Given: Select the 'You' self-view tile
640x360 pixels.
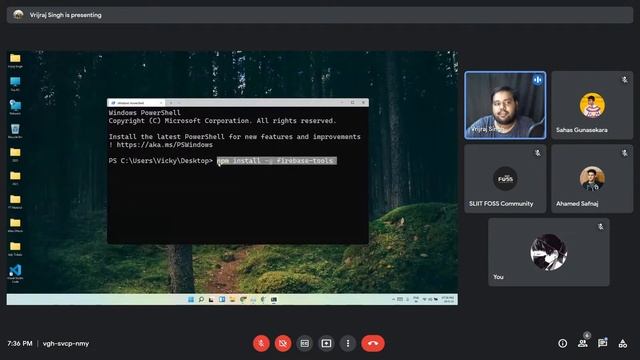Looking at the screenshot, I should (x=549, y=252).
